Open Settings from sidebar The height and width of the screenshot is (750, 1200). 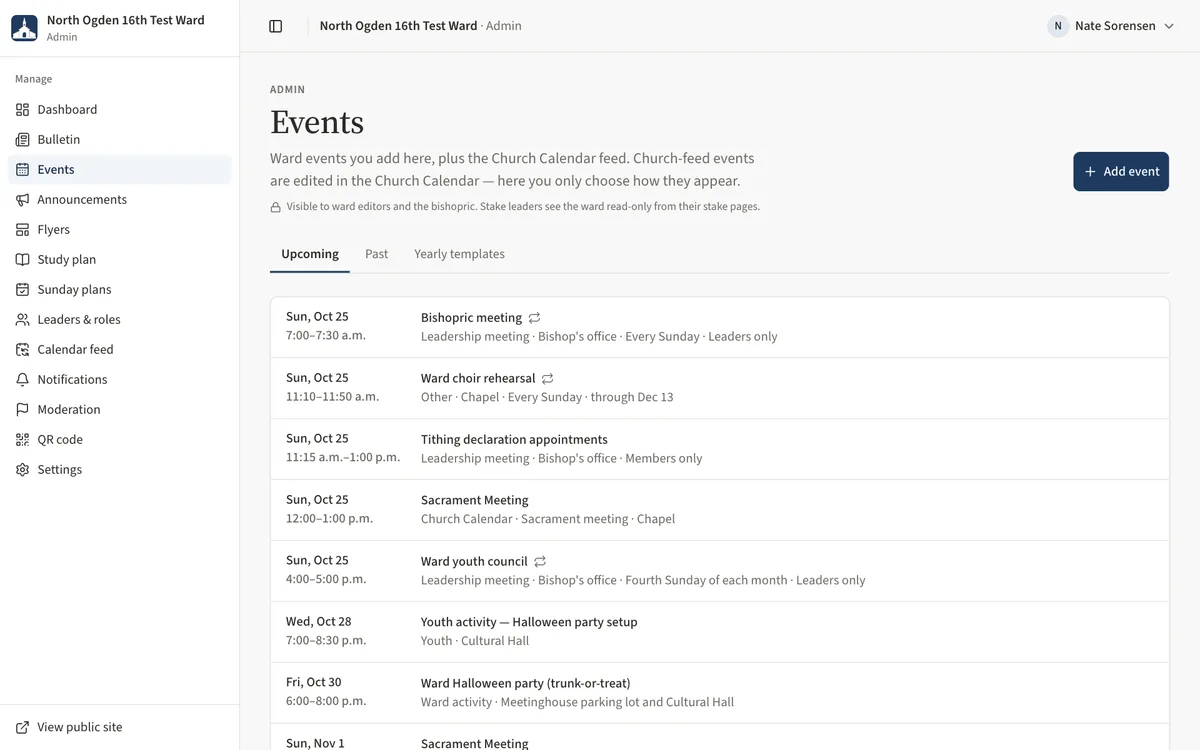coord(120,470)
